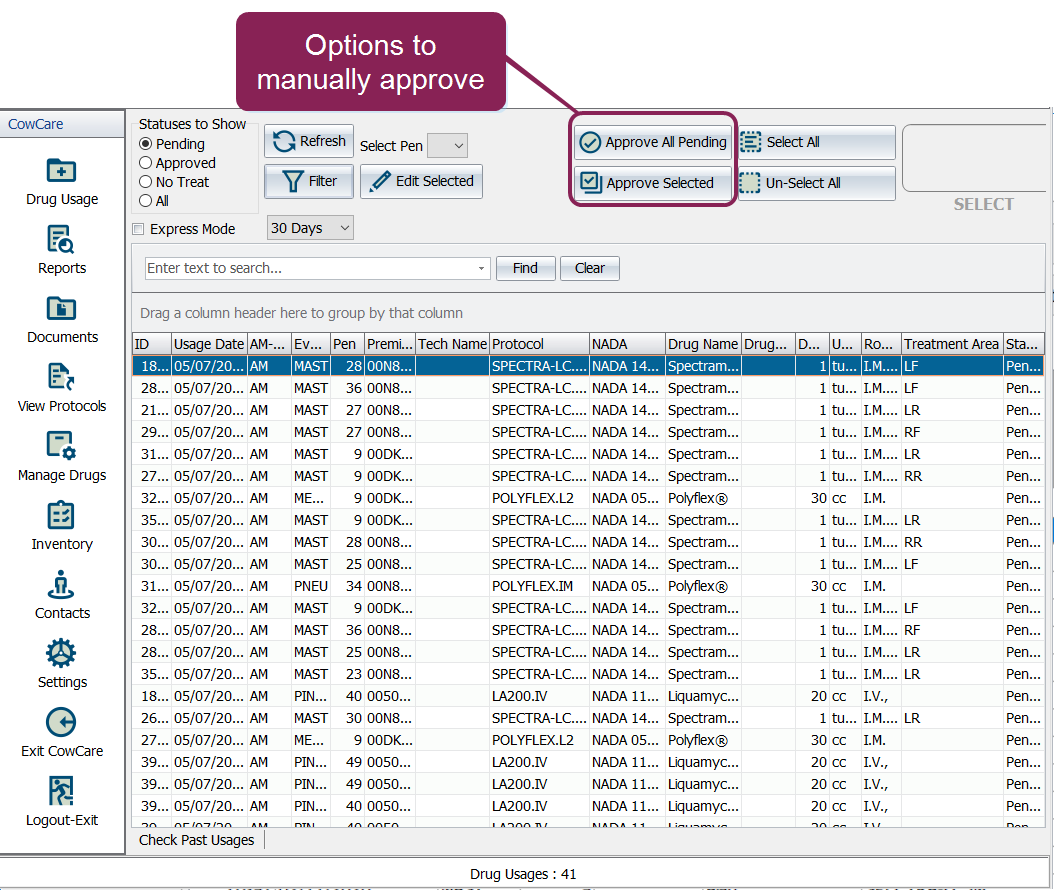Screen dimensions: 1054x890
Task: Sort by the Usage Date column header
Action: tap(208, 344)
